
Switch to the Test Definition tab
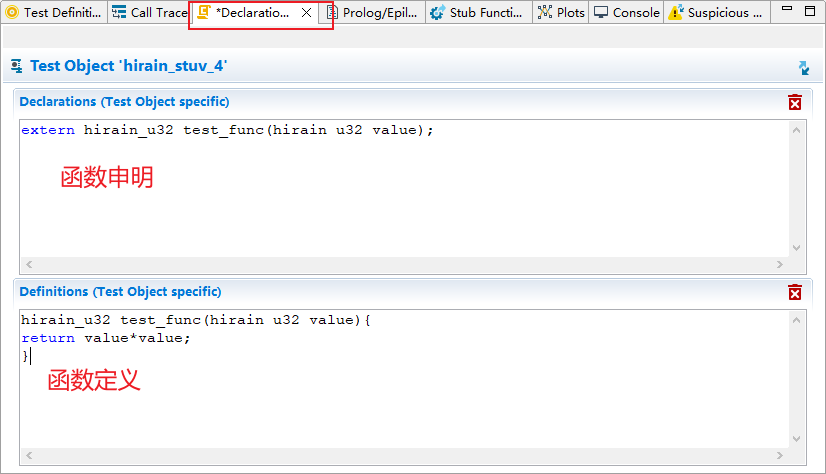coord(54,12)
